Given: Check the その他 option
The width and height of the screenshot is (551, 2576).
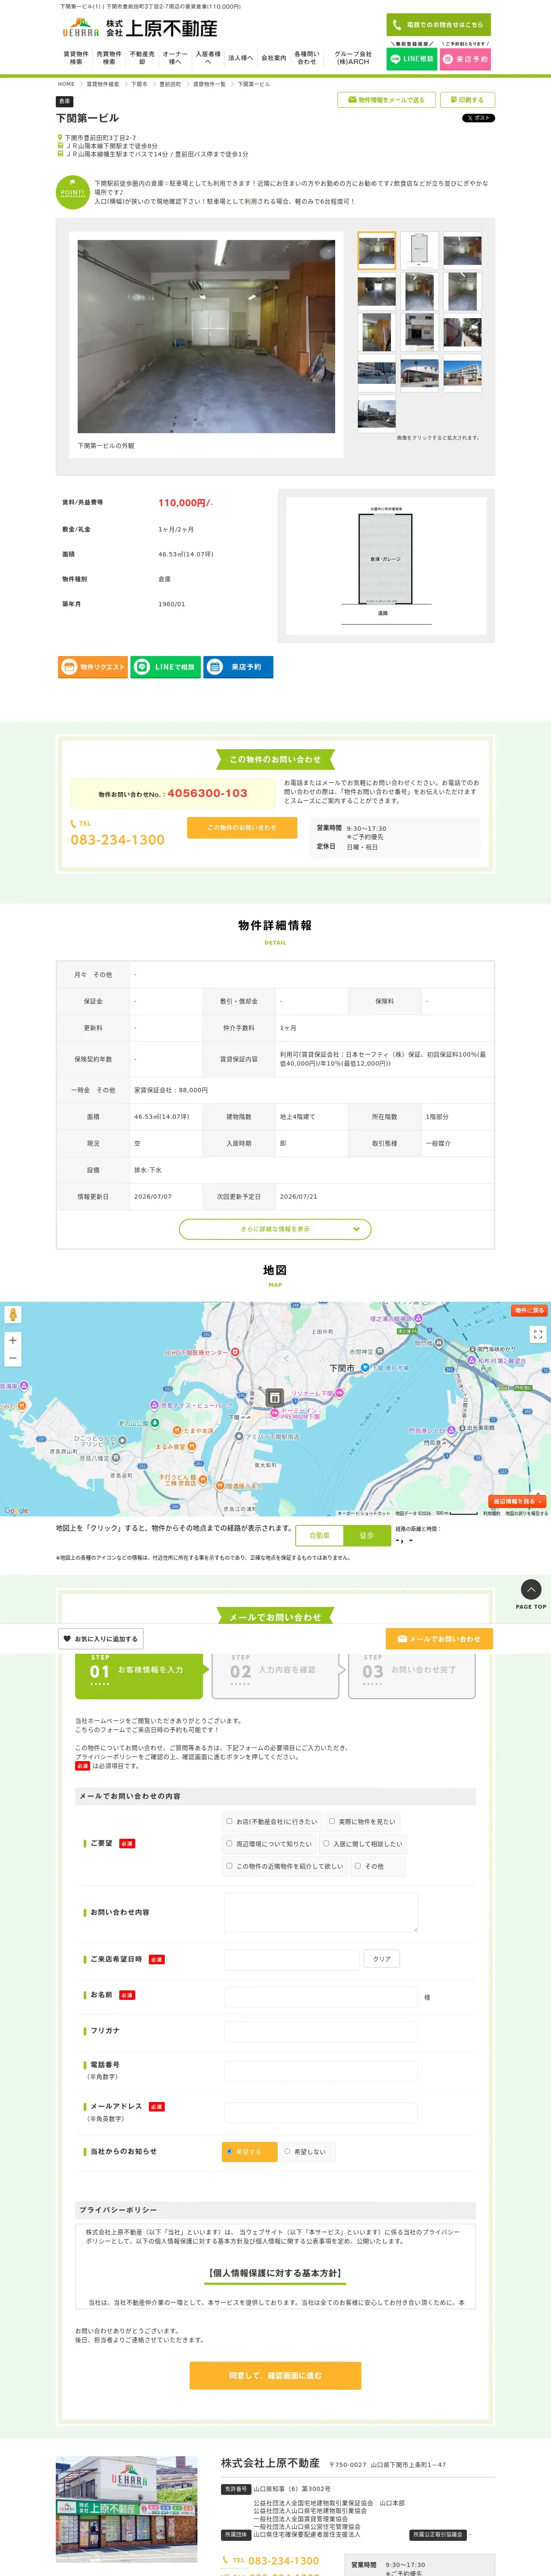Looking at the screenshot, I should pos(358,1865).
